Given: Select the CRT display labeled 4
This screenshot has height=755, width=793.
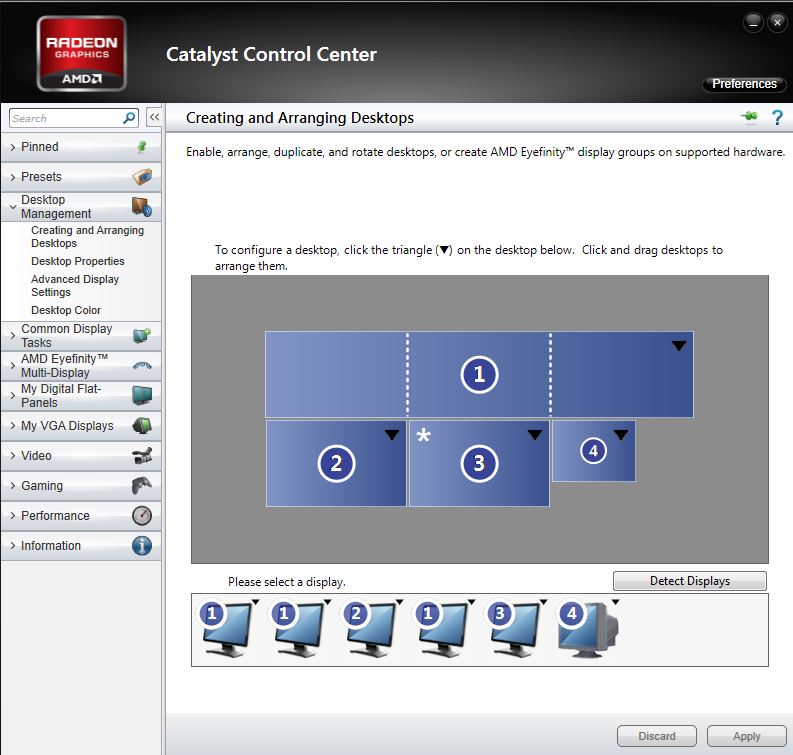Looking at the screenshot, I should point(588,630).
